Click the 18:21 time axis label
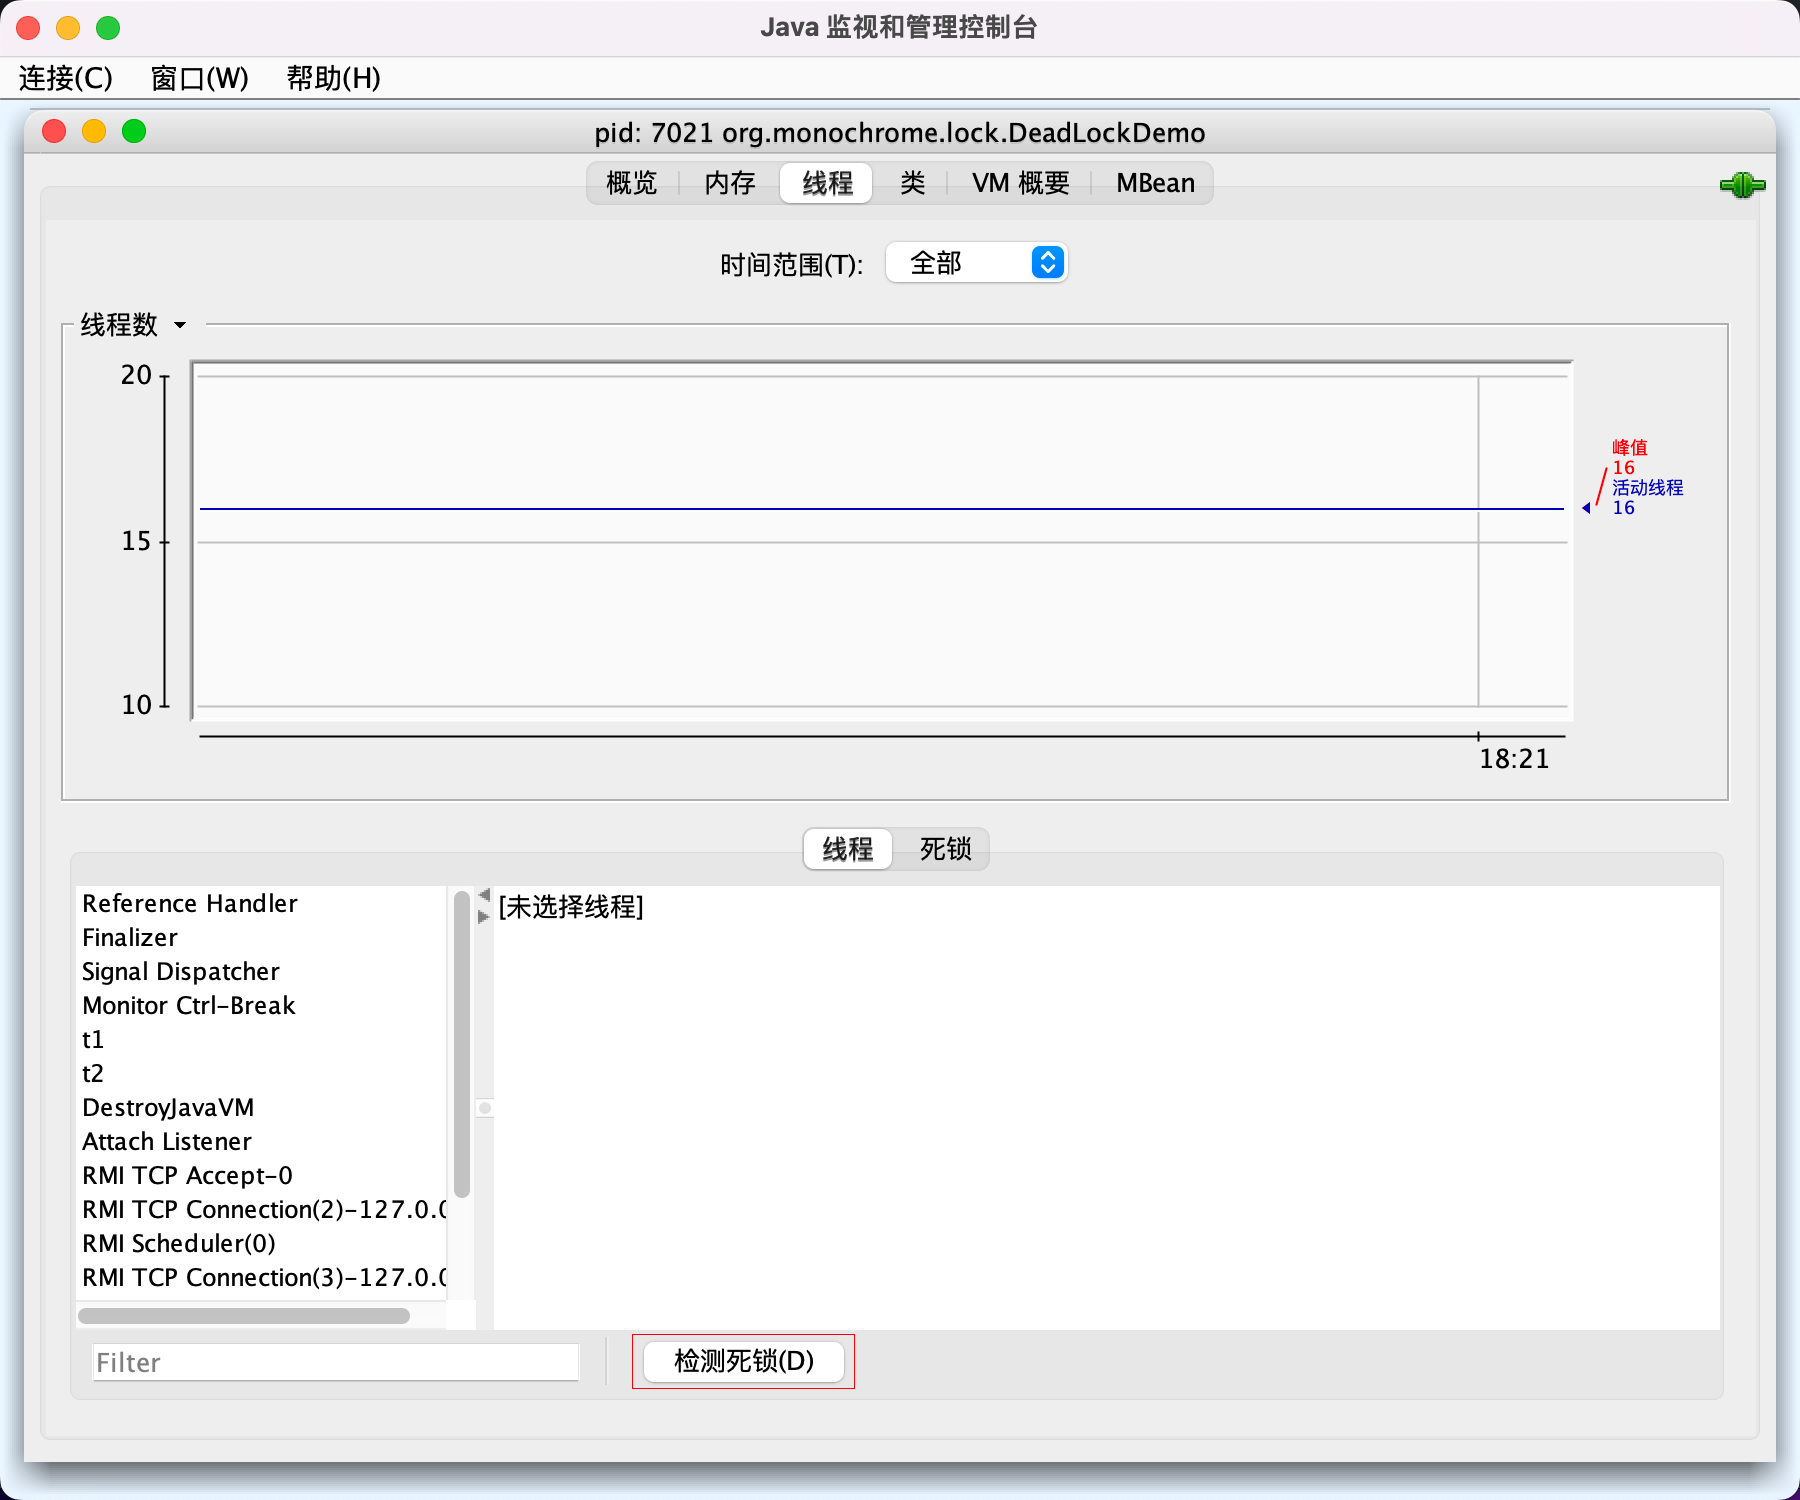This screenshot has width=1800, height=1500. [1514, 759]
